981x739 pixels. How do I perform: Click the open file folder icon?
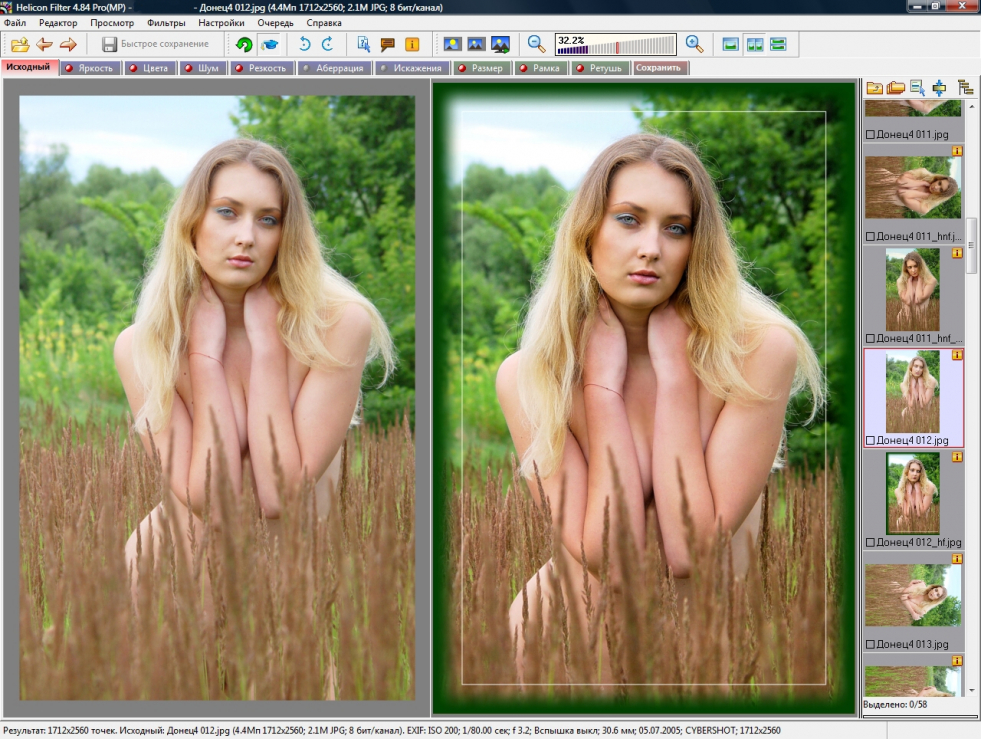20,44
